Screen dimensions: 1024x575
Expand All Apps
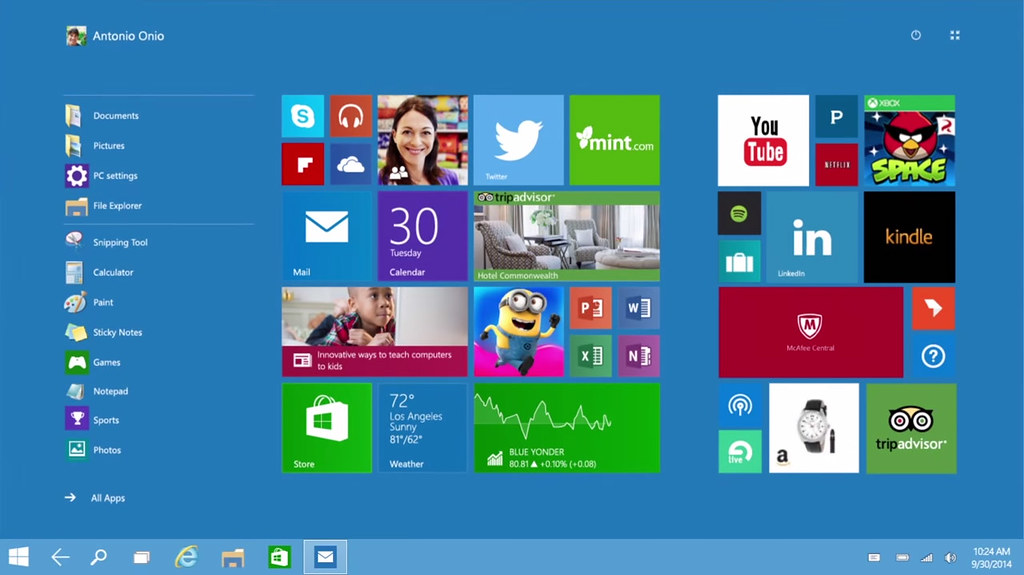[x=95, y=498]
